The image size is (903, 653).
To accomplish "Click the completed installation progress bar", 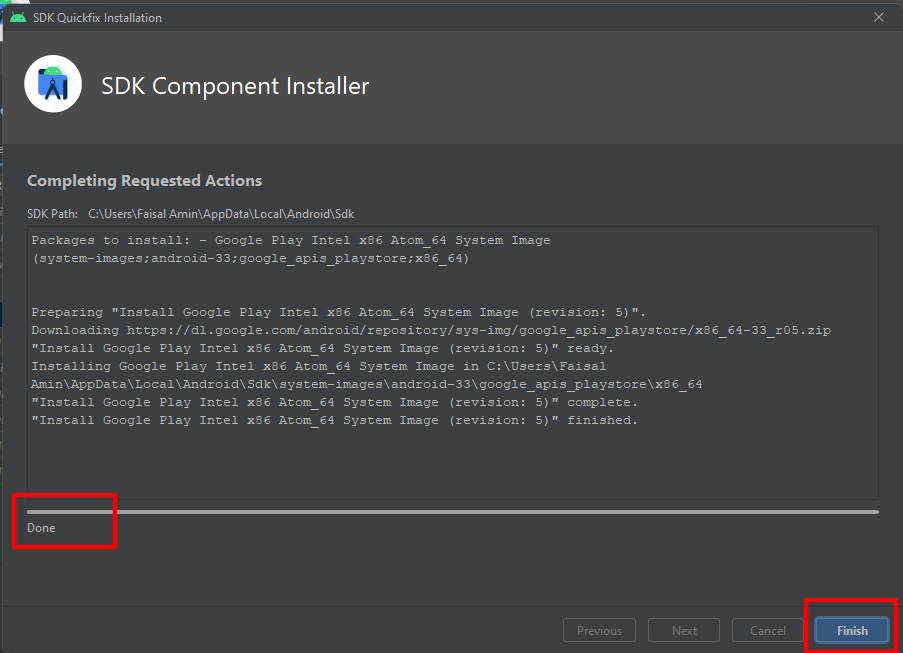I will [x=453, y=511].
